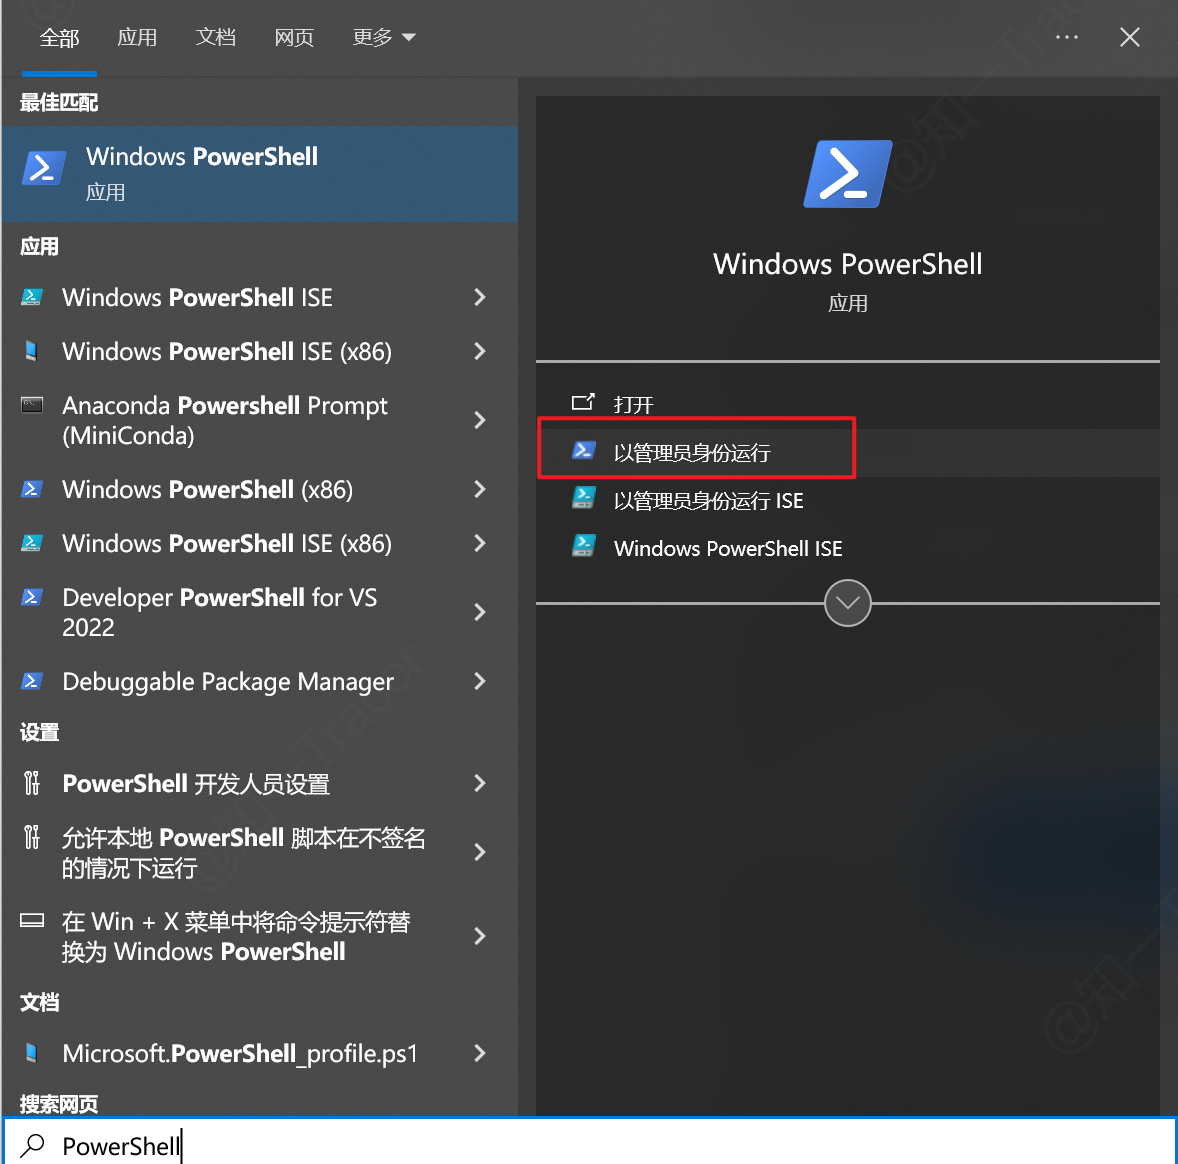Expand Developer PowerShell for VS 2022 arrow

(x=480, y=612)
